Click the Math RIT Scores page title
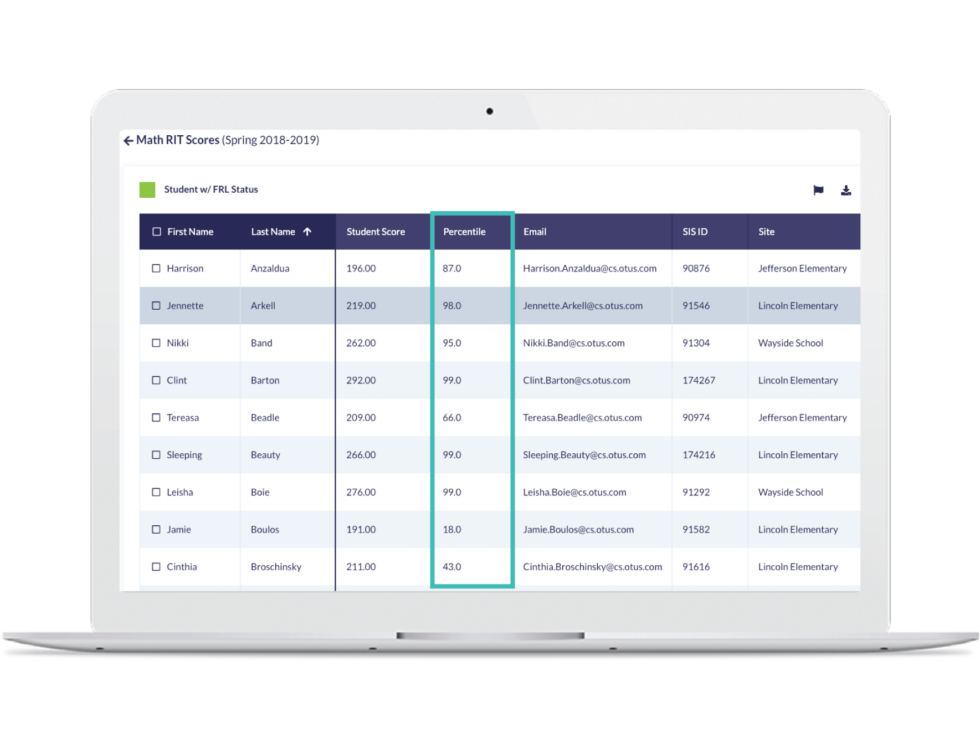Screen dimensions: 980x748 pyautogui.click(x=178, y=141)
